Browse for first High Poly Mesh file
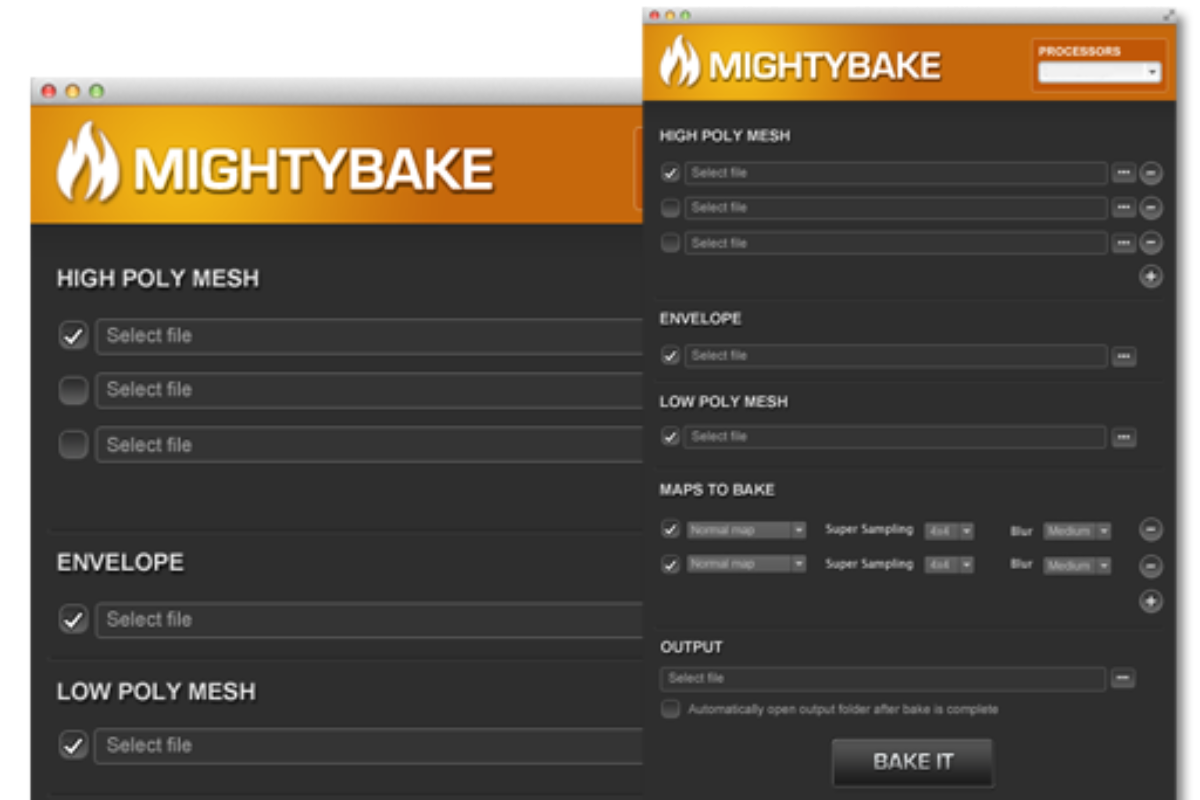This screenshot has height=800, width=1200. [x=1124, y=173]
